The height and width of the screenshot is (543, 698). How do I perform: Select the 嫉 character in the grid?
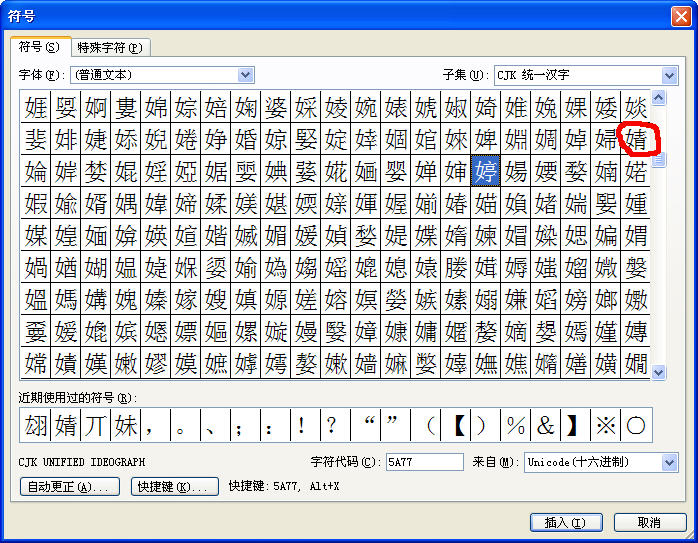coord(426,299)
